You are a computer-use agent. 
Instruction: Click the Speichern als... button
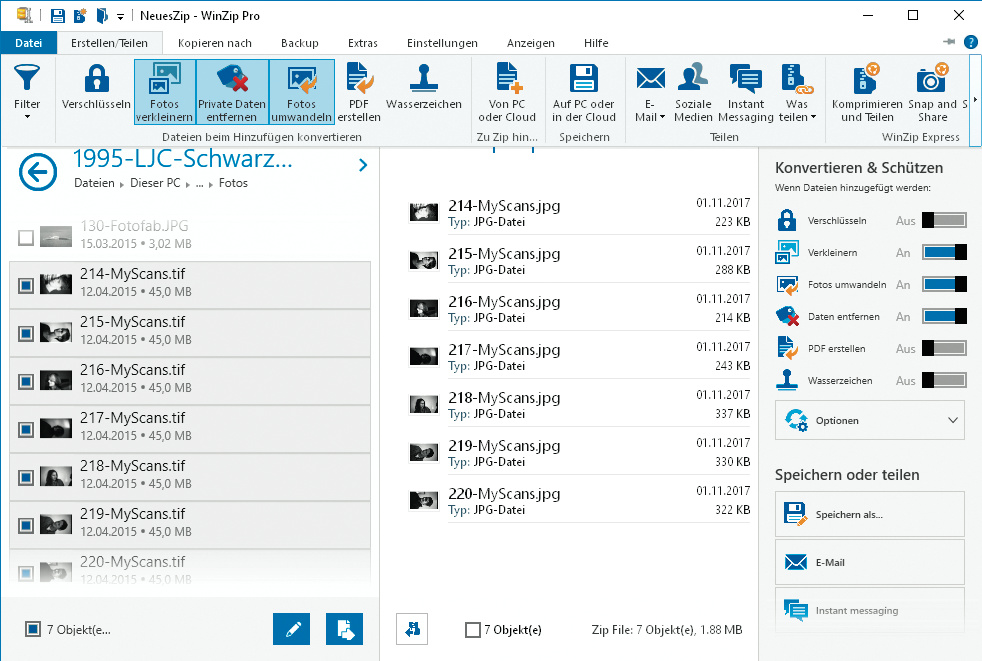point(869,515)
